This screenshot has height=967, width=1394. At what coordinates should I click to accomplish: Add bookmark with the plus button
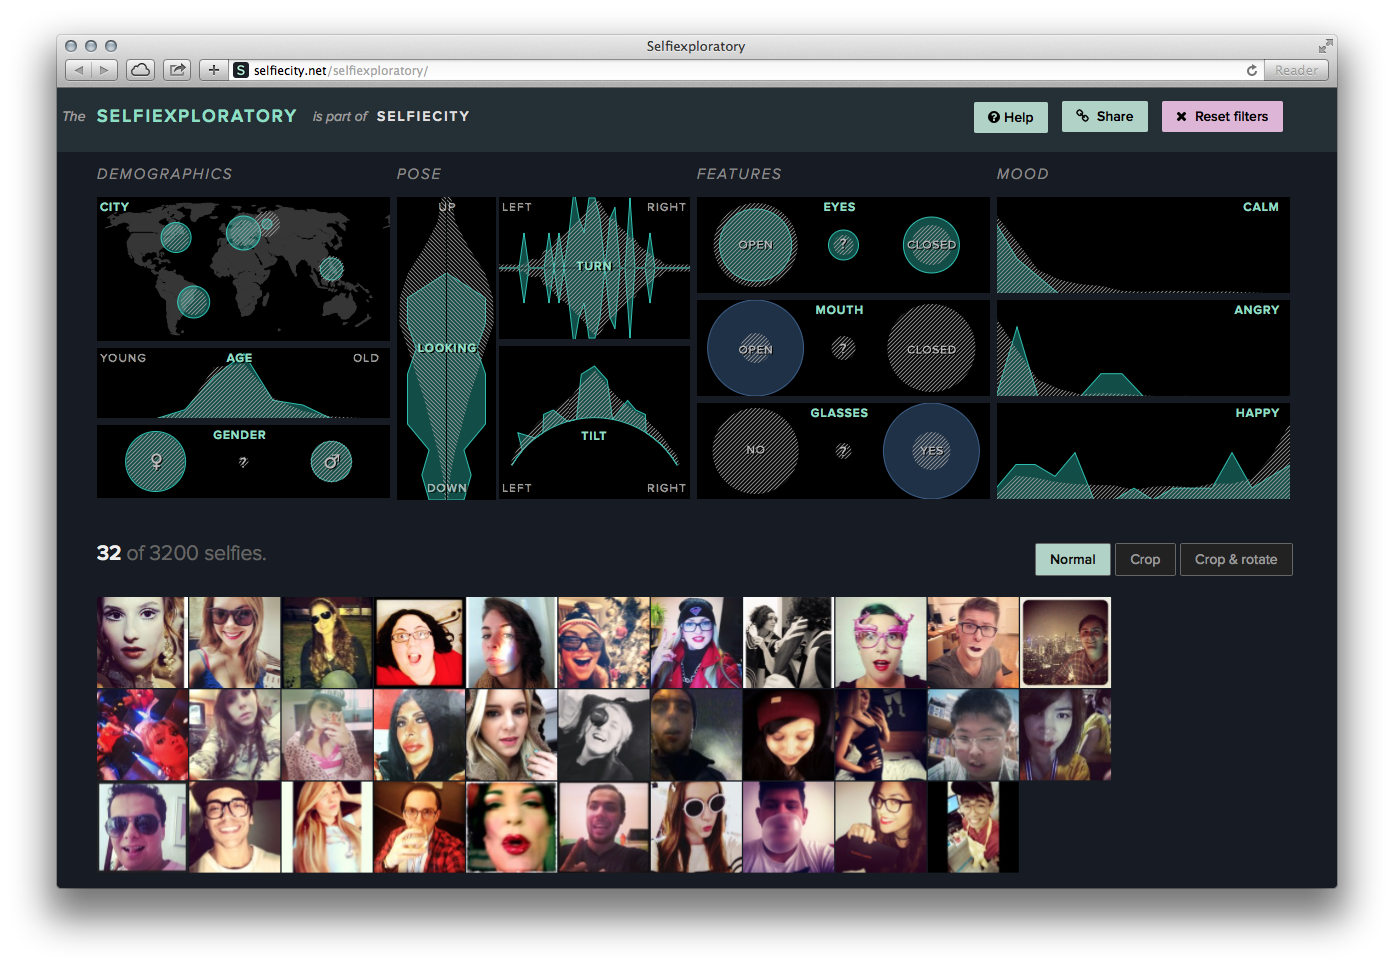tap(213, 70)
